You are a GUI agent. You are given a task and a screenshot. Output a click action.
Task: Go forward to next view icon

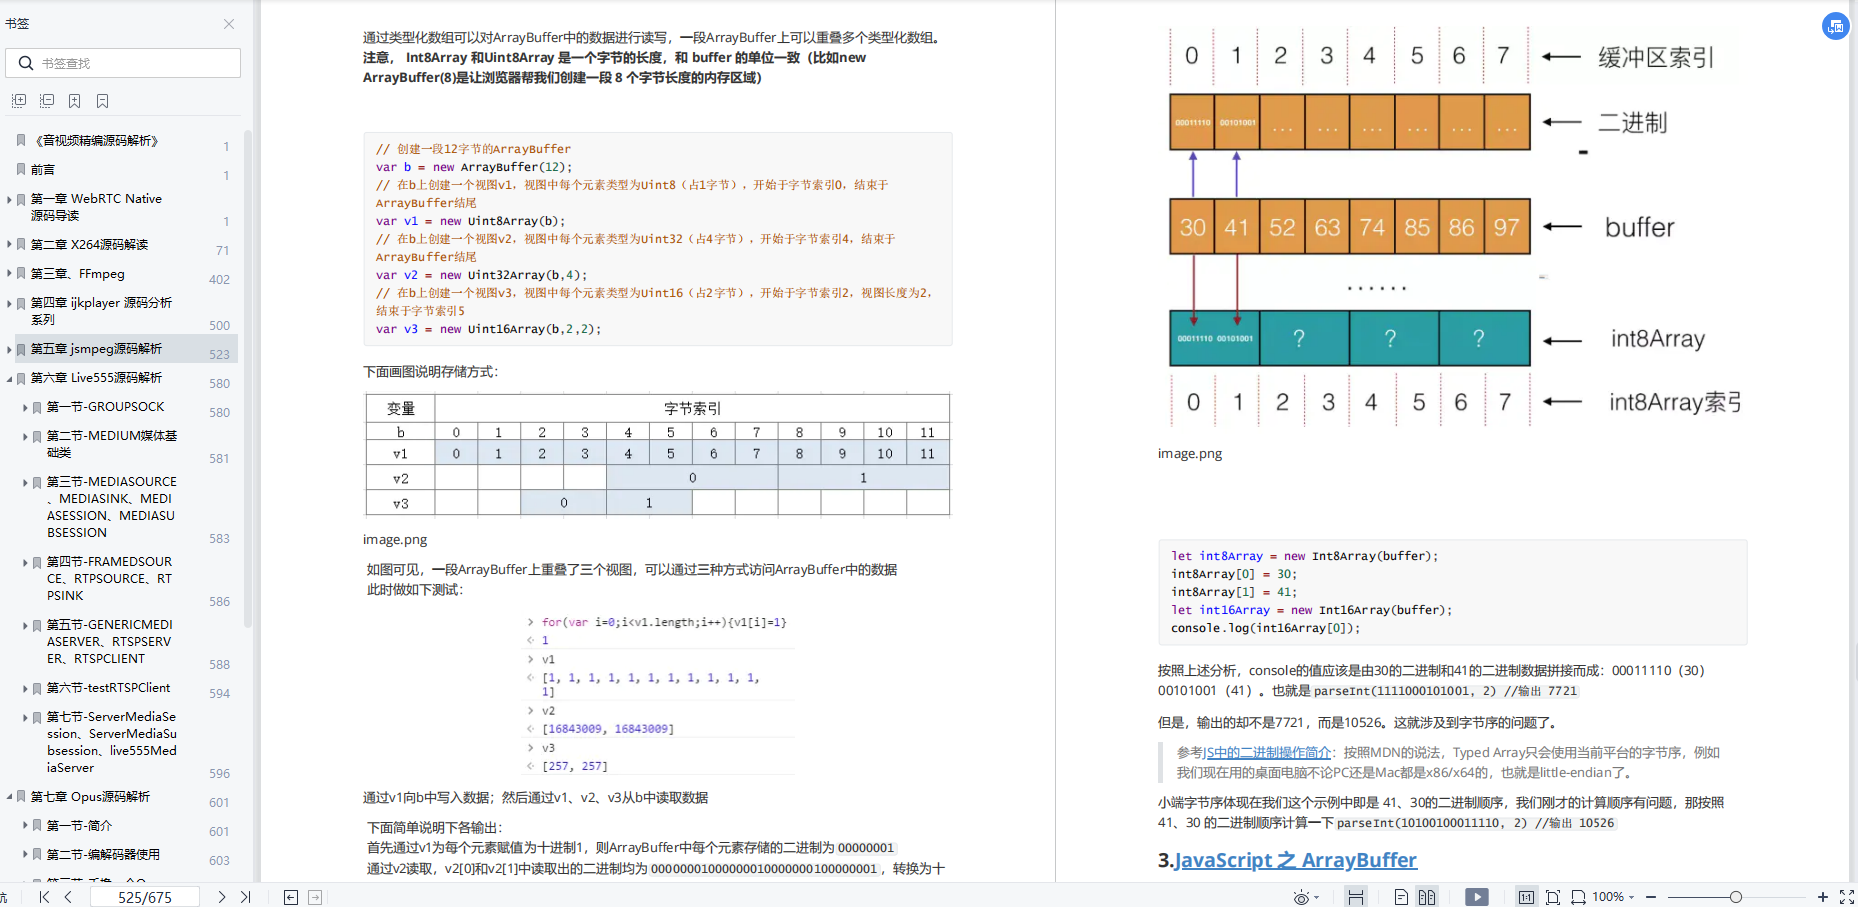click(x=315, y=897)
